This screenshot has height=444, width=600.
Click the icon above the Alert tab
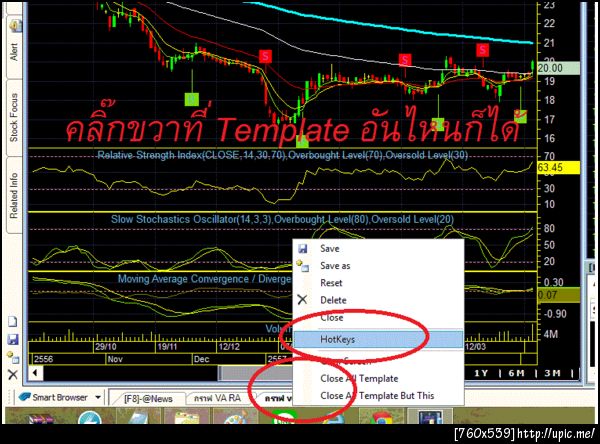coord(15,26)
